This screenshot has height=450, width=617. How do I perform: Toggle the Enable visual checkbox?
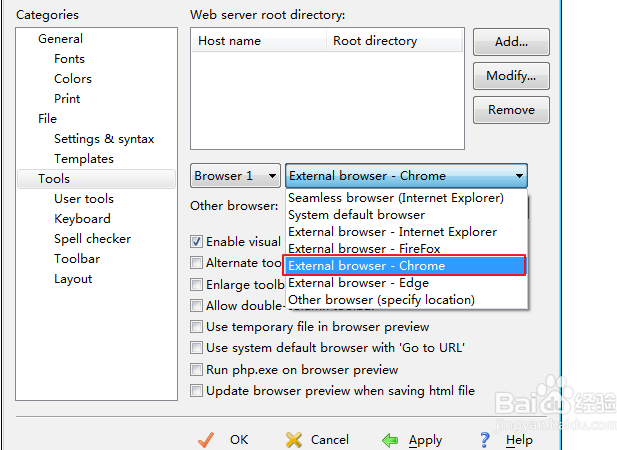click(x=197, y=242)
